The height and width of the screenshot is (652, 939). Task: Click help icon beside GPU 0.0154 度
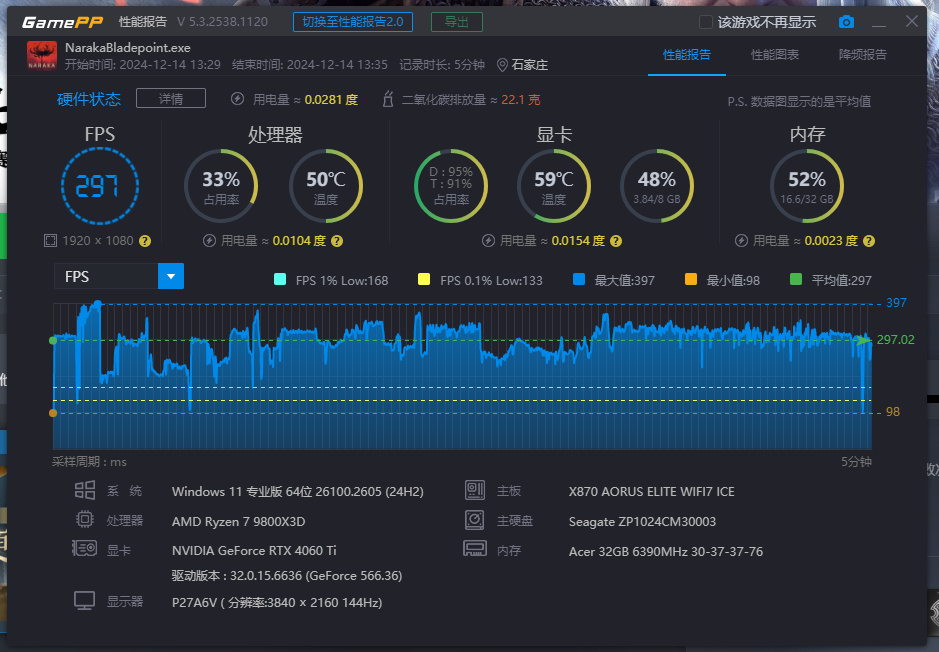tap(616, 241)
